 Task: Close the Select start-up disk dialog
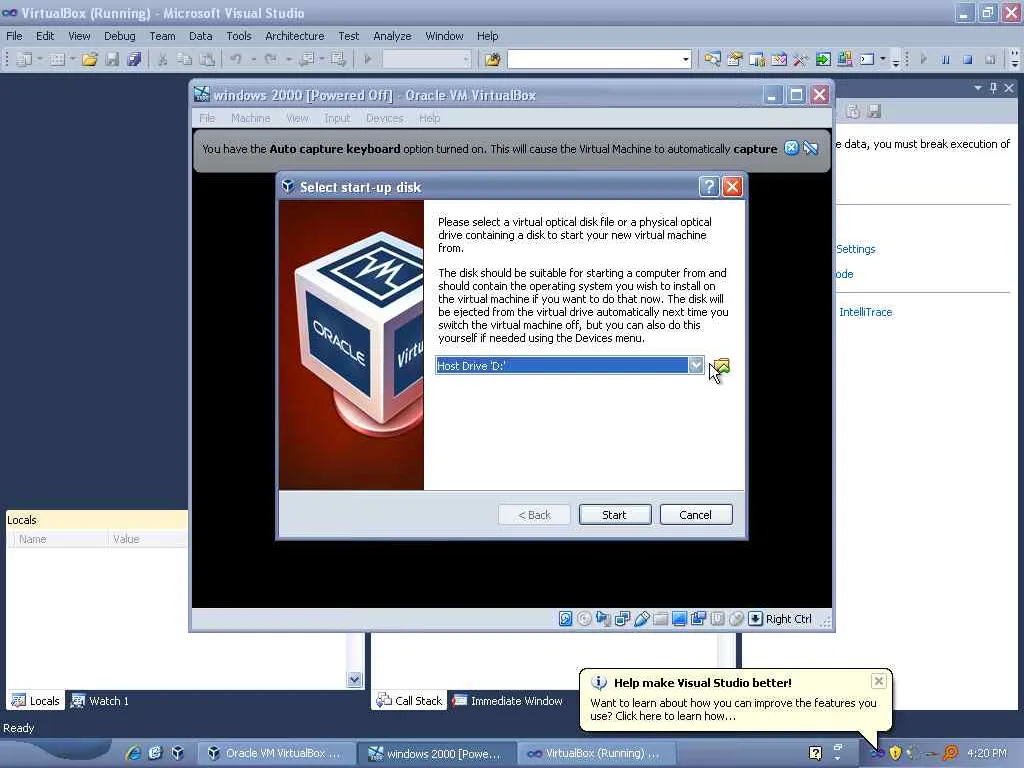(732, 187)
